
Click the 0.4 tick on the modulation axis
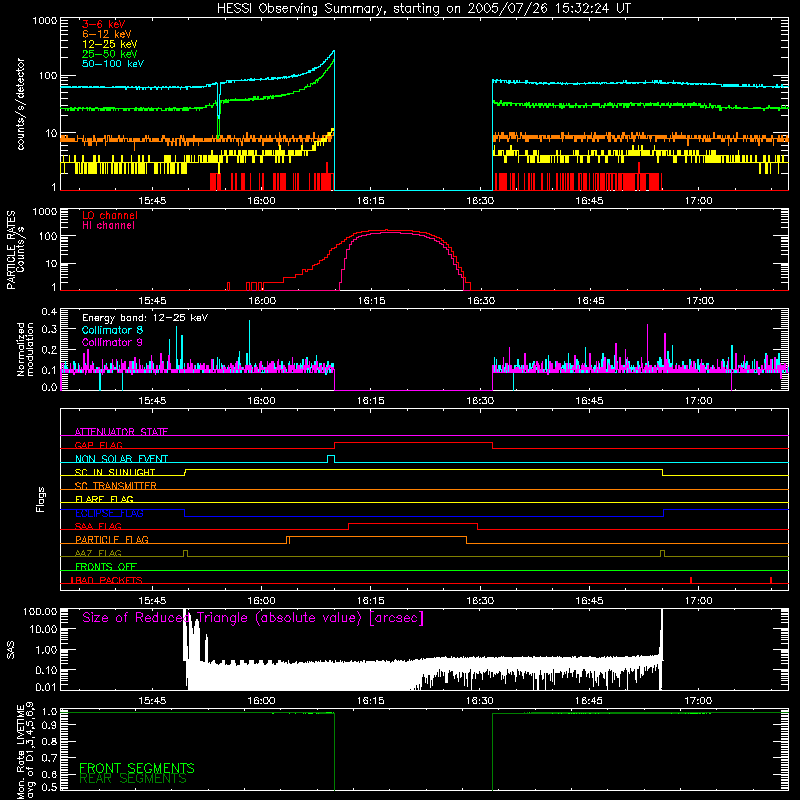(x=49, y=312)
